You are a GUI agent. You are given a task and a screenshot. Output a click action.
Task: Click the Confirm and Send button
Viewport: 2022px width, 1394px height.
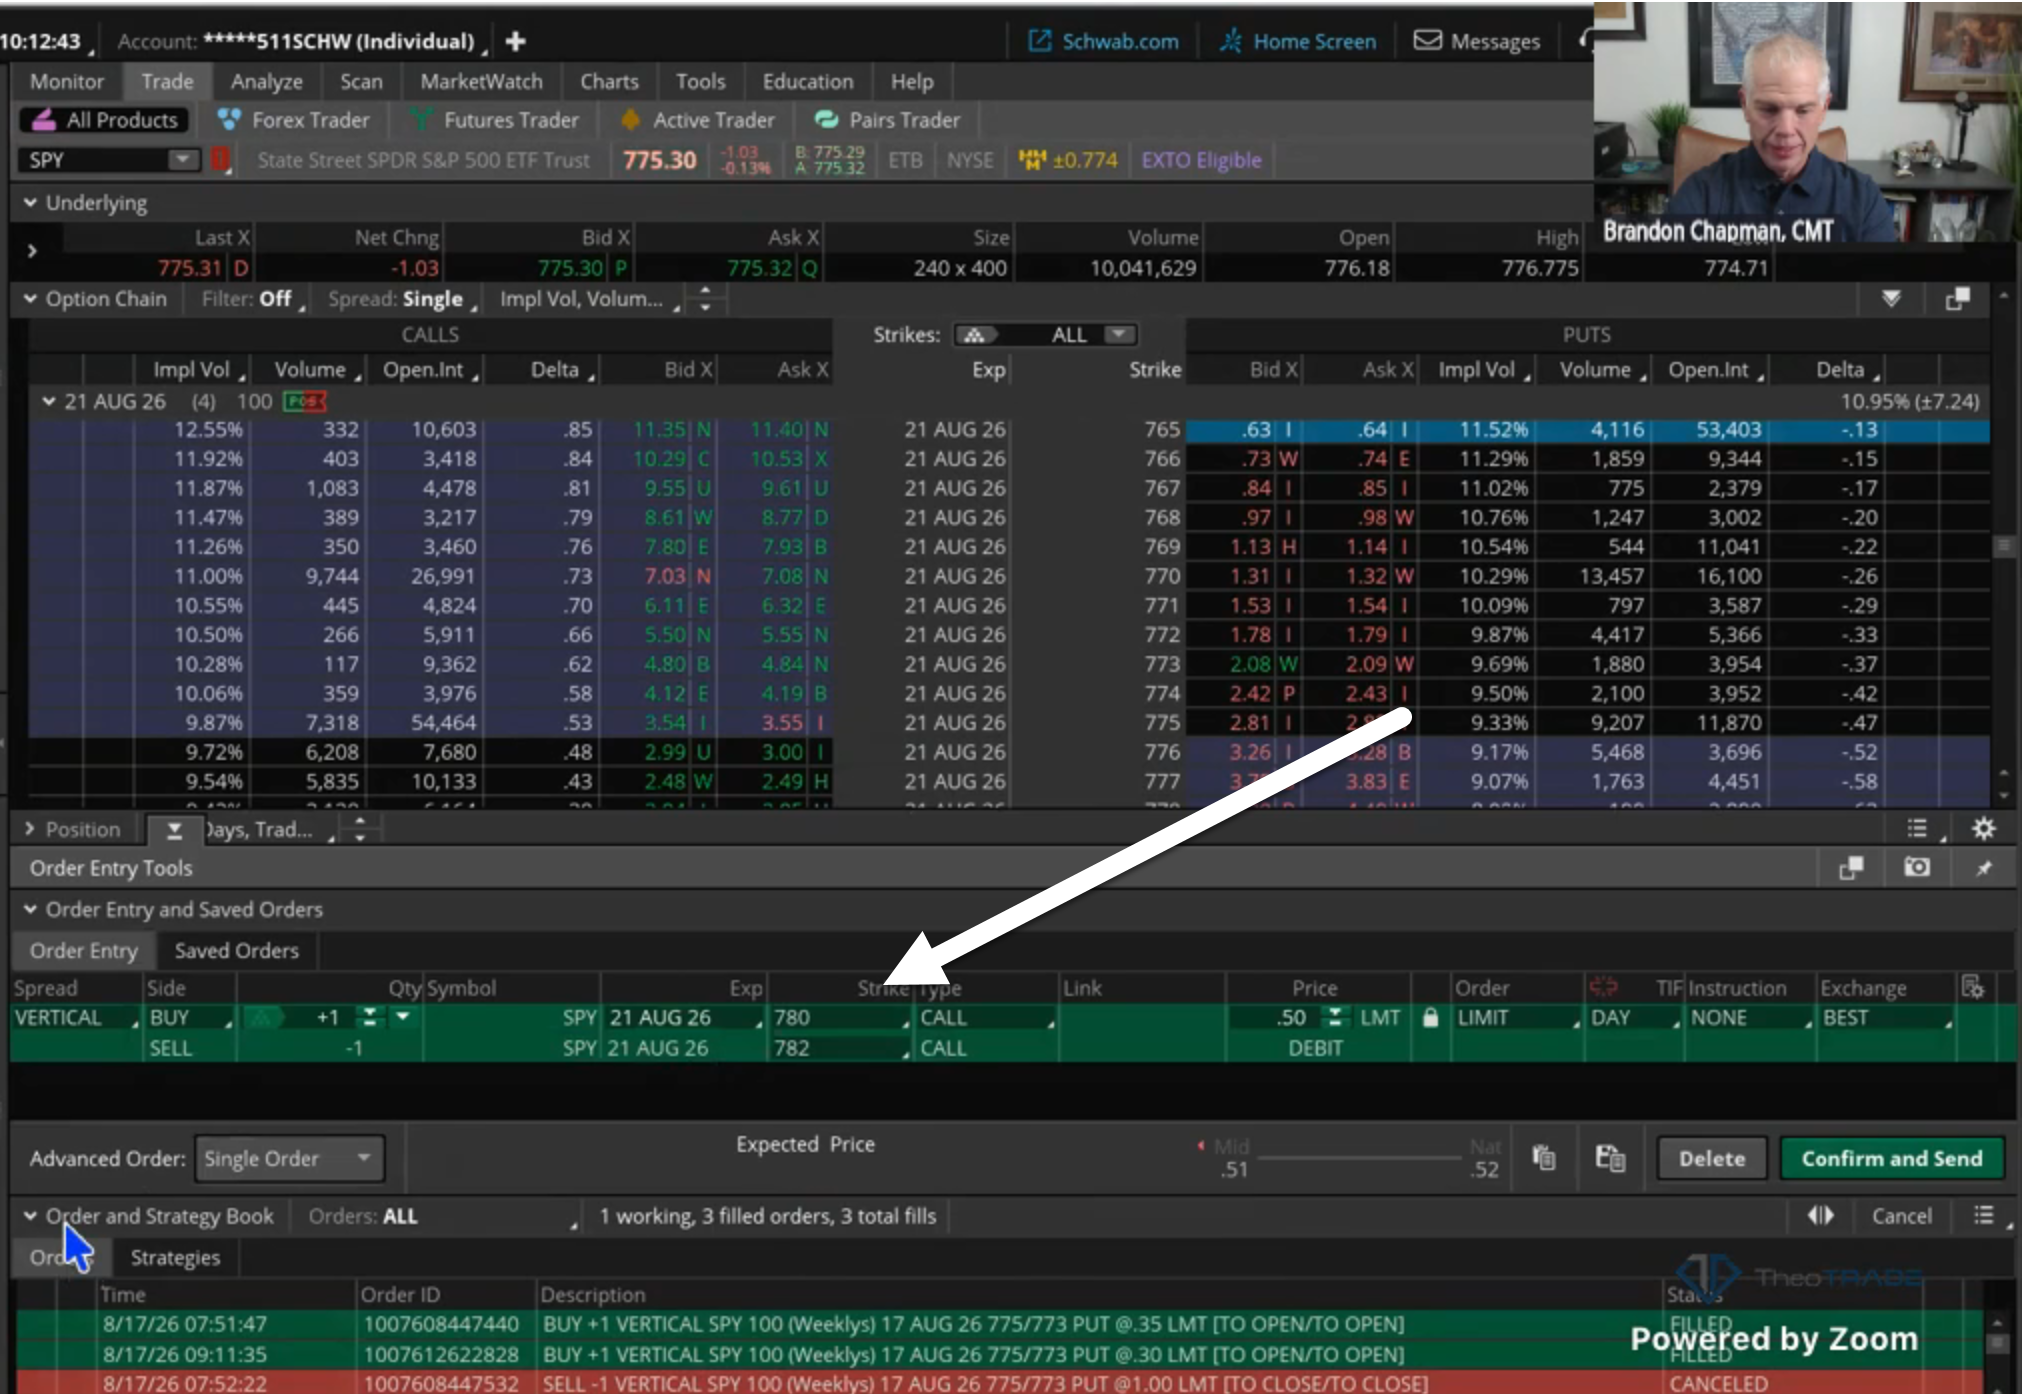tap(1892, 1158)
